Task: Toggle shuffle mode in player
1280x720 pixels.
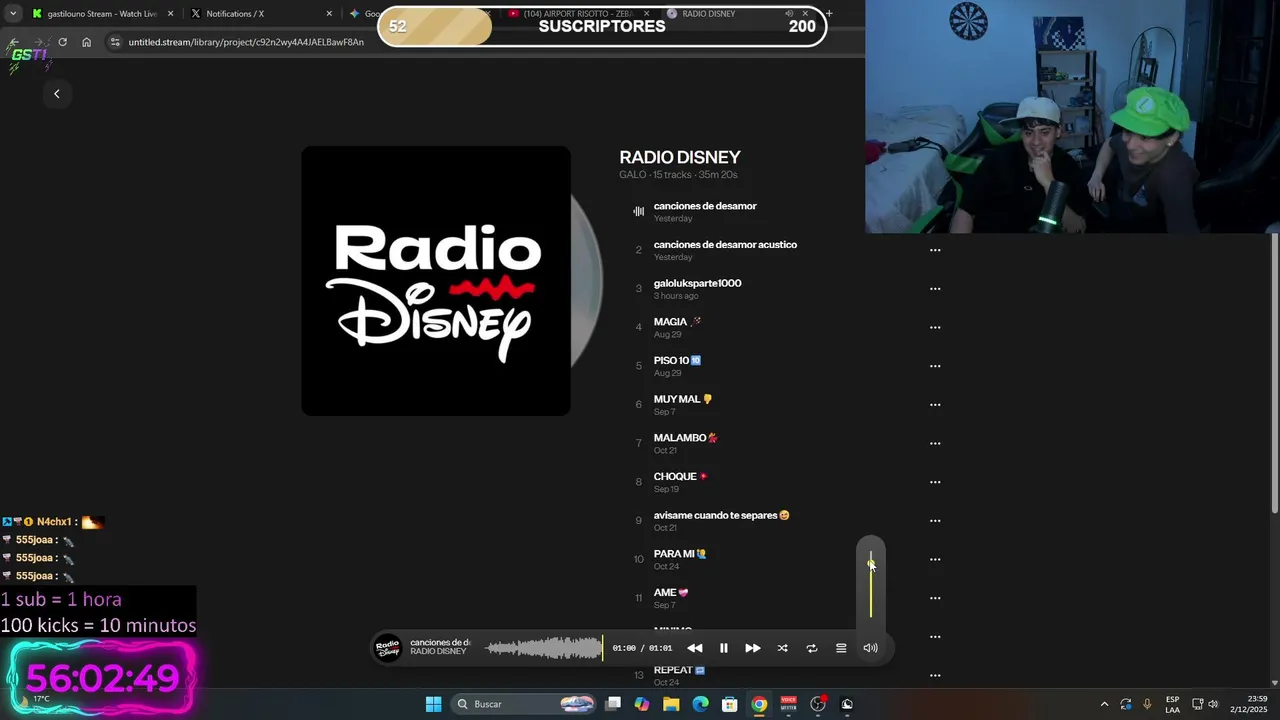Action: coord(782,648)
